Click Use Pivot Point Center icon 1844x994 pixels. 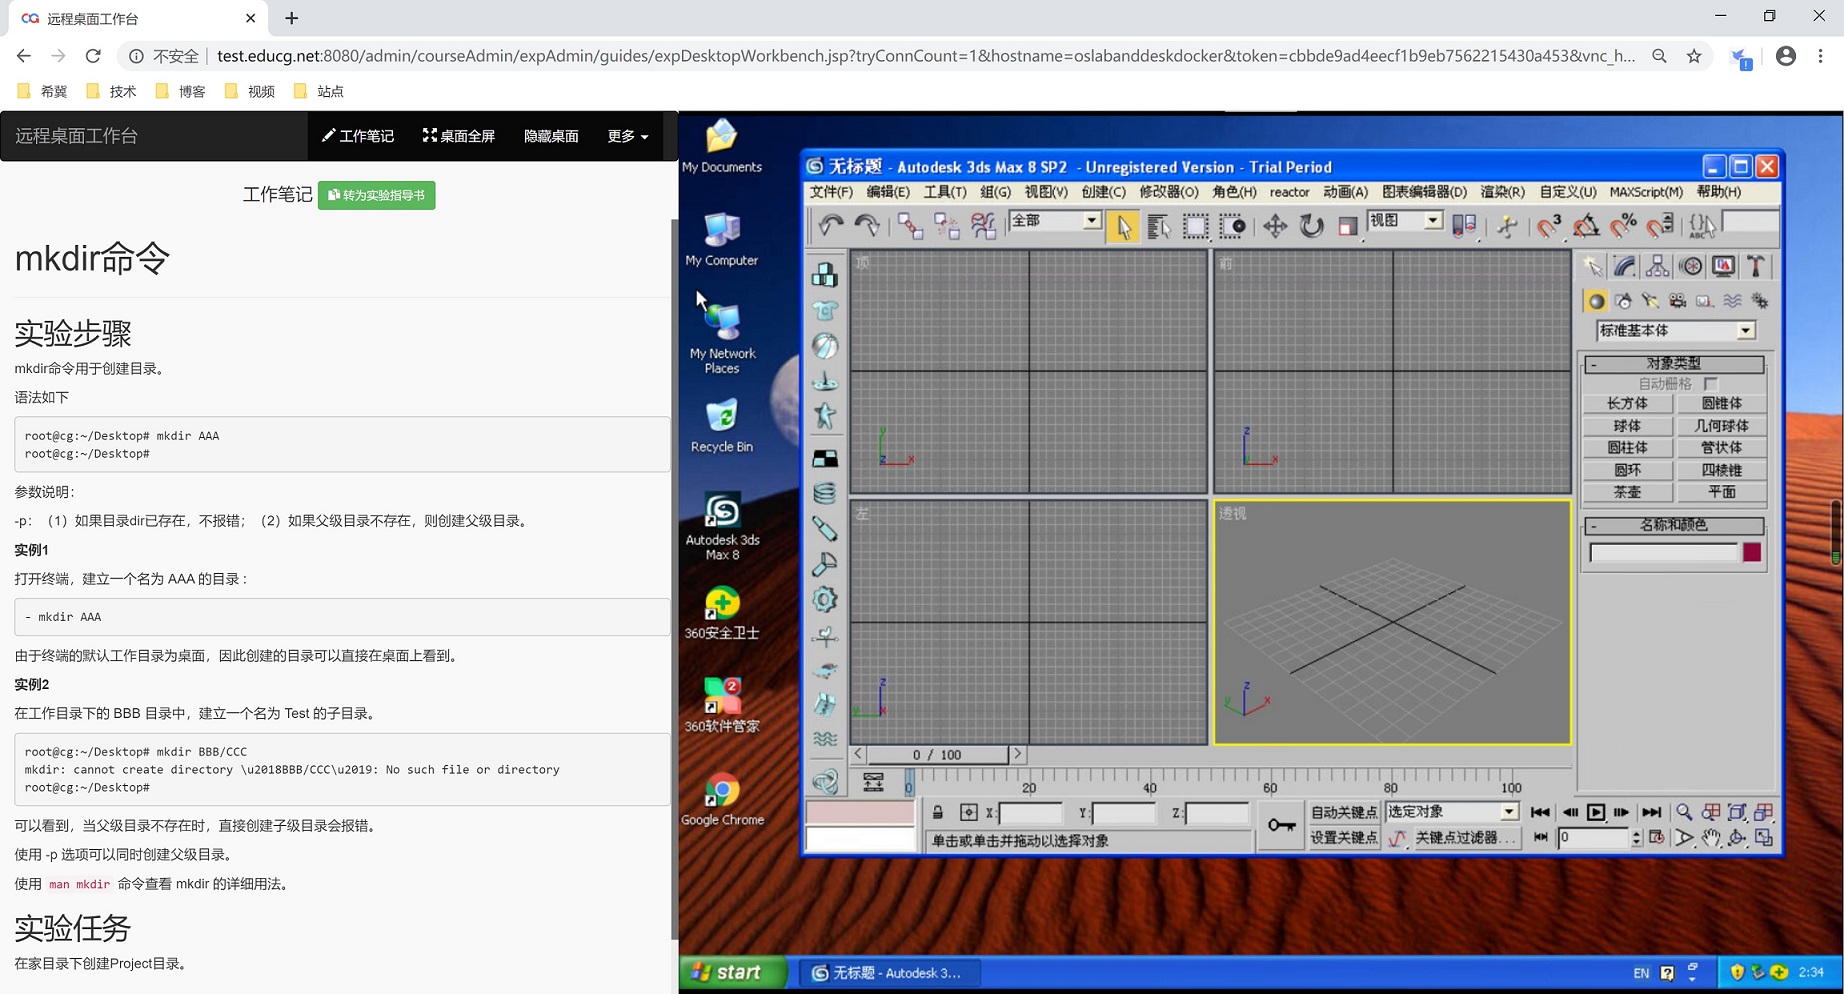pos(1464,226)
